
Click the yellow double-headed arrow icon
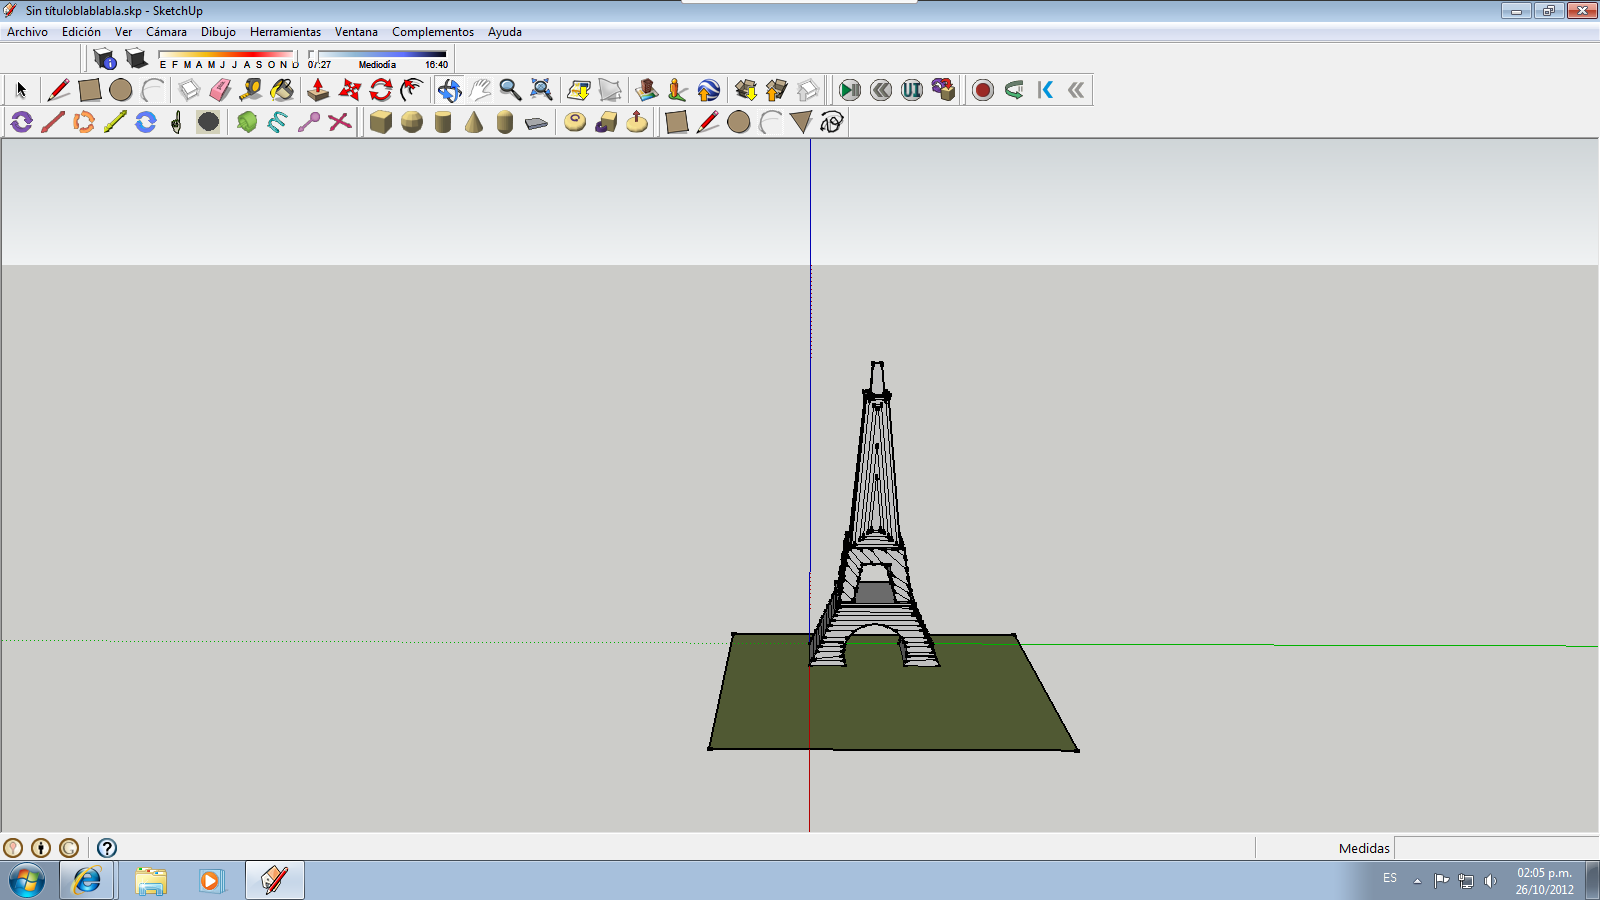click(x=115, y=122)
